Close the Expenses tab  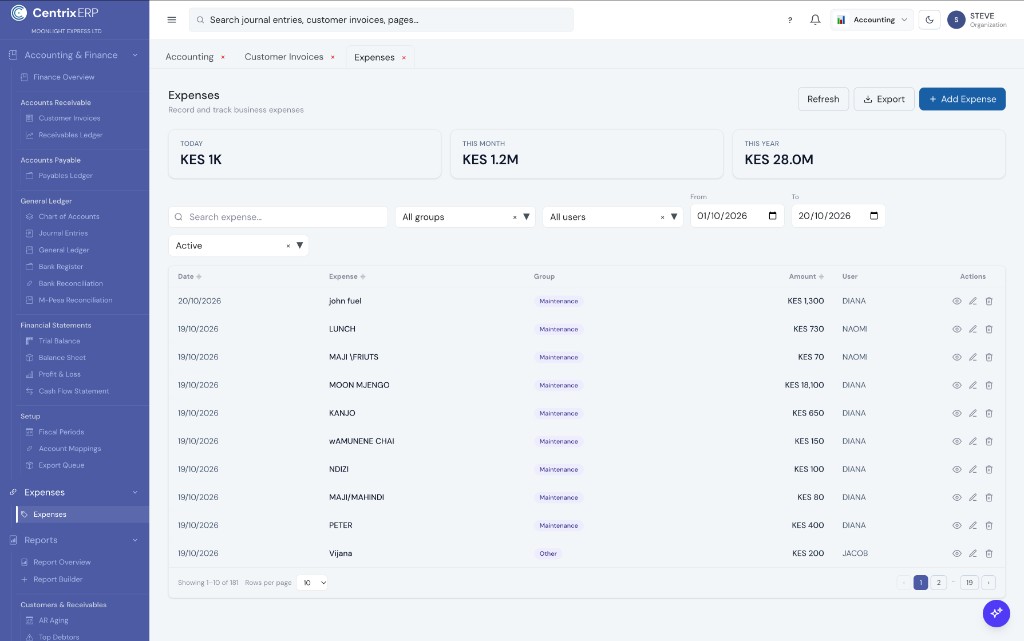[404, 57]
